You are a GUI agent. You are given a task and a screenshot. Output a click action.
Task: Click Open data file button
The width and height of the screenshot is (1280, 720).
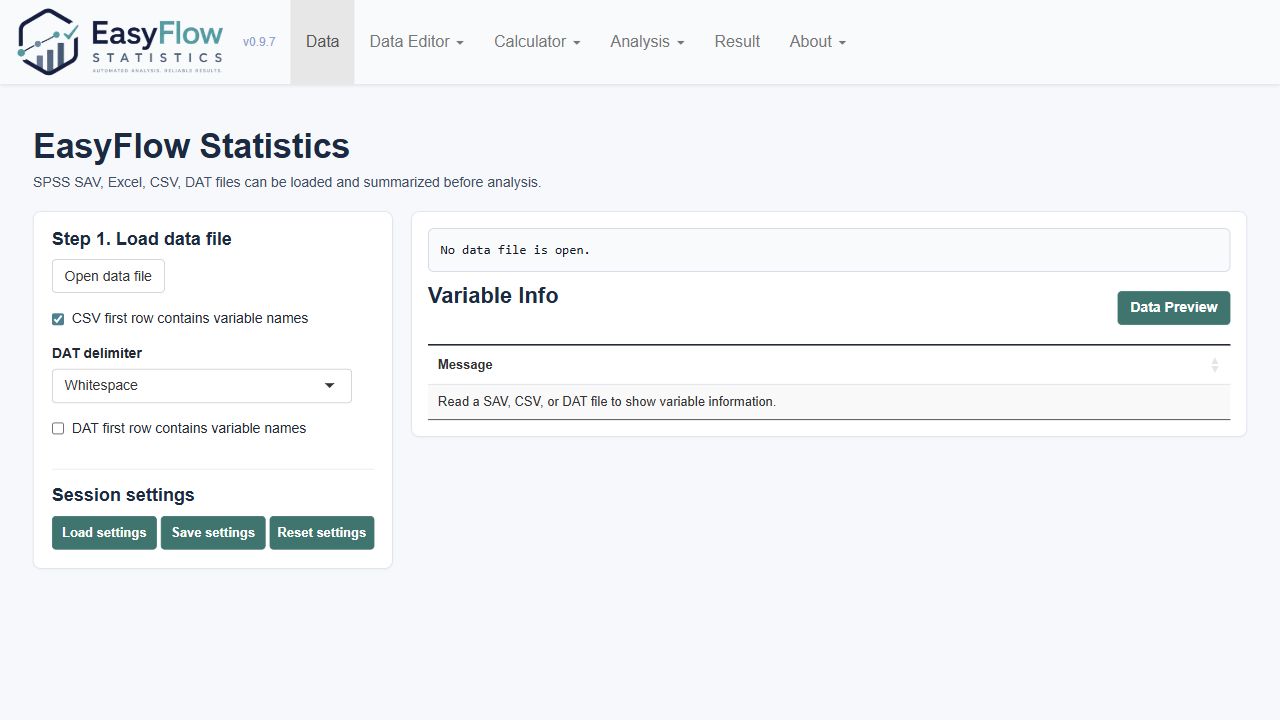(x=108, y=276)
